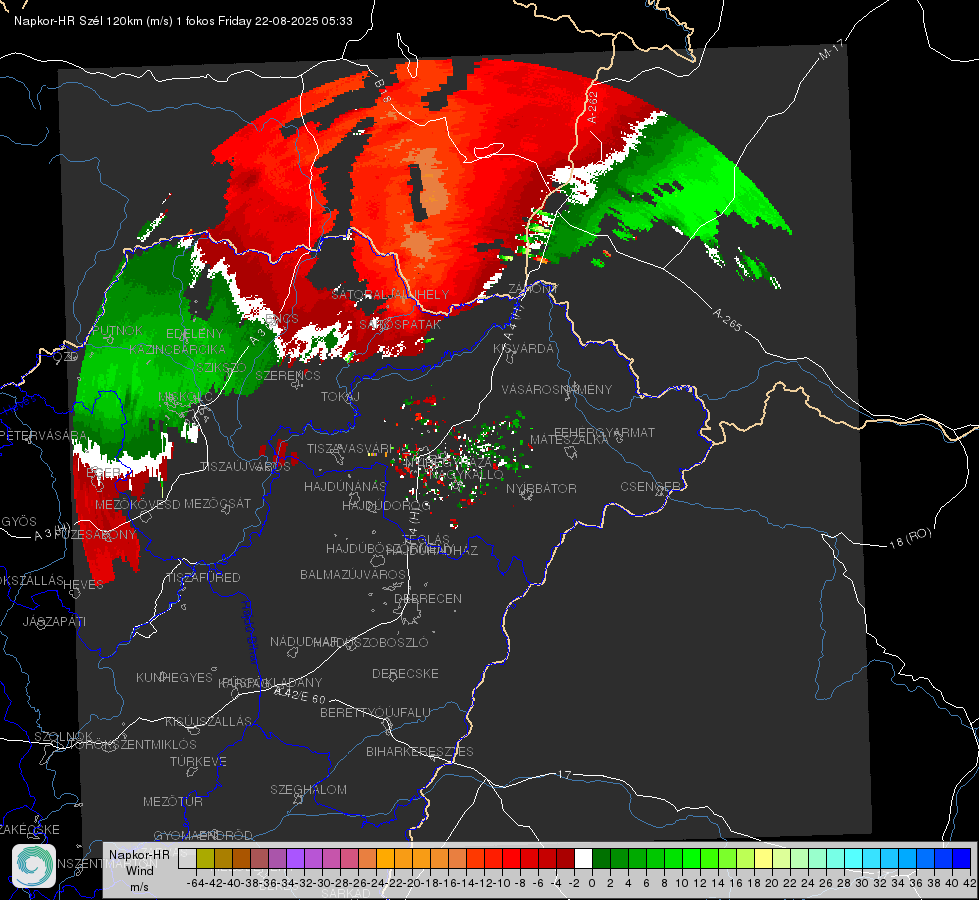Screen dimensions: 979x900
Task: Click the yellow swatch in the wind legend
Action: [763, 858]
